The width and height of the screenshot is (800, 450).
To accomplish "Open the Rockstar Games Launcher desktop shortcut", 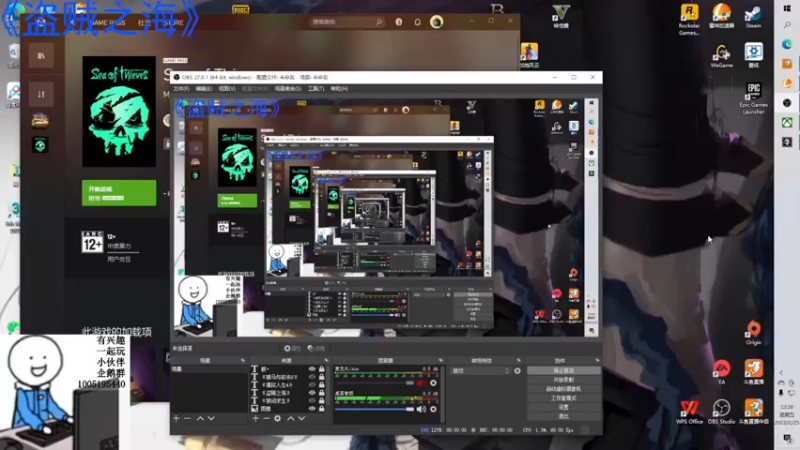I will pos(689,19).
